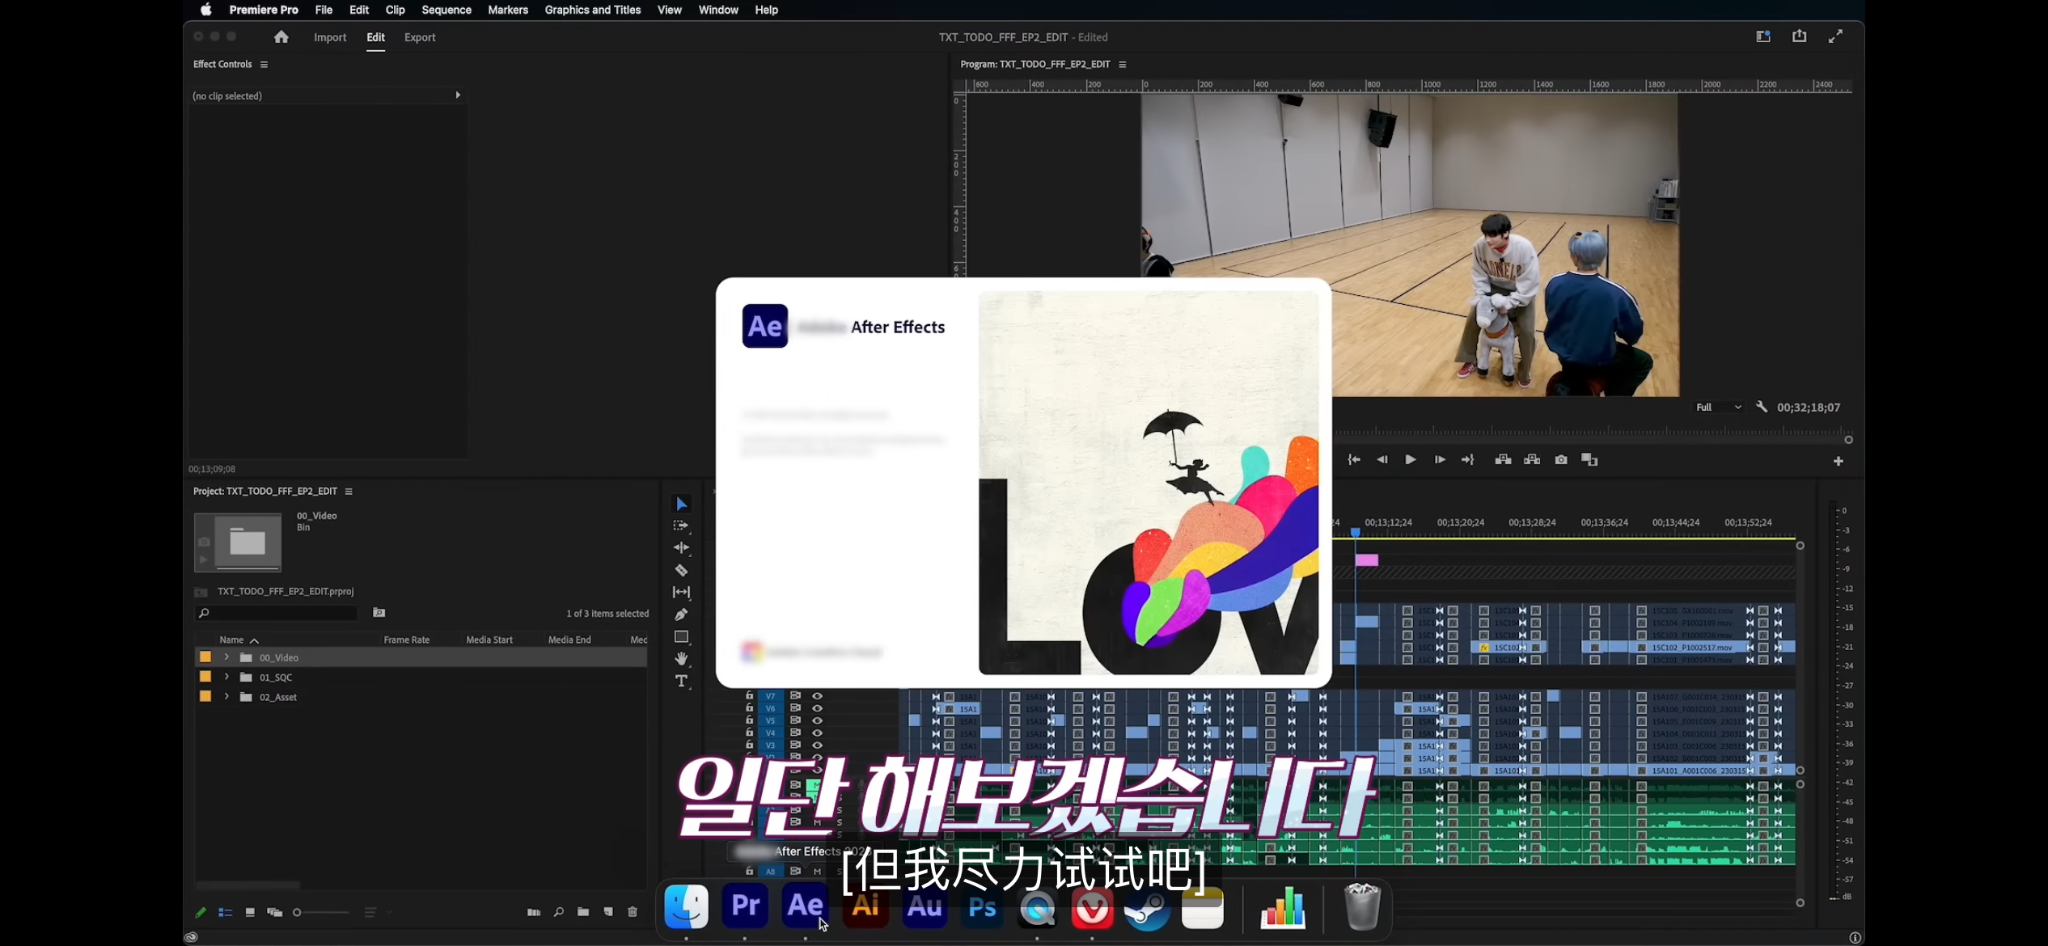The image size is (2048, 946).
Task: Play the sequence in Program monitor
Action: pos(1410,460)
